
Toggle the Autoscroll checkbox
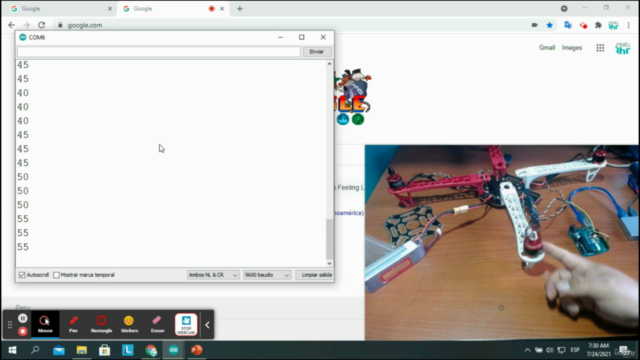pyautogui.click(x=22, y=275)
